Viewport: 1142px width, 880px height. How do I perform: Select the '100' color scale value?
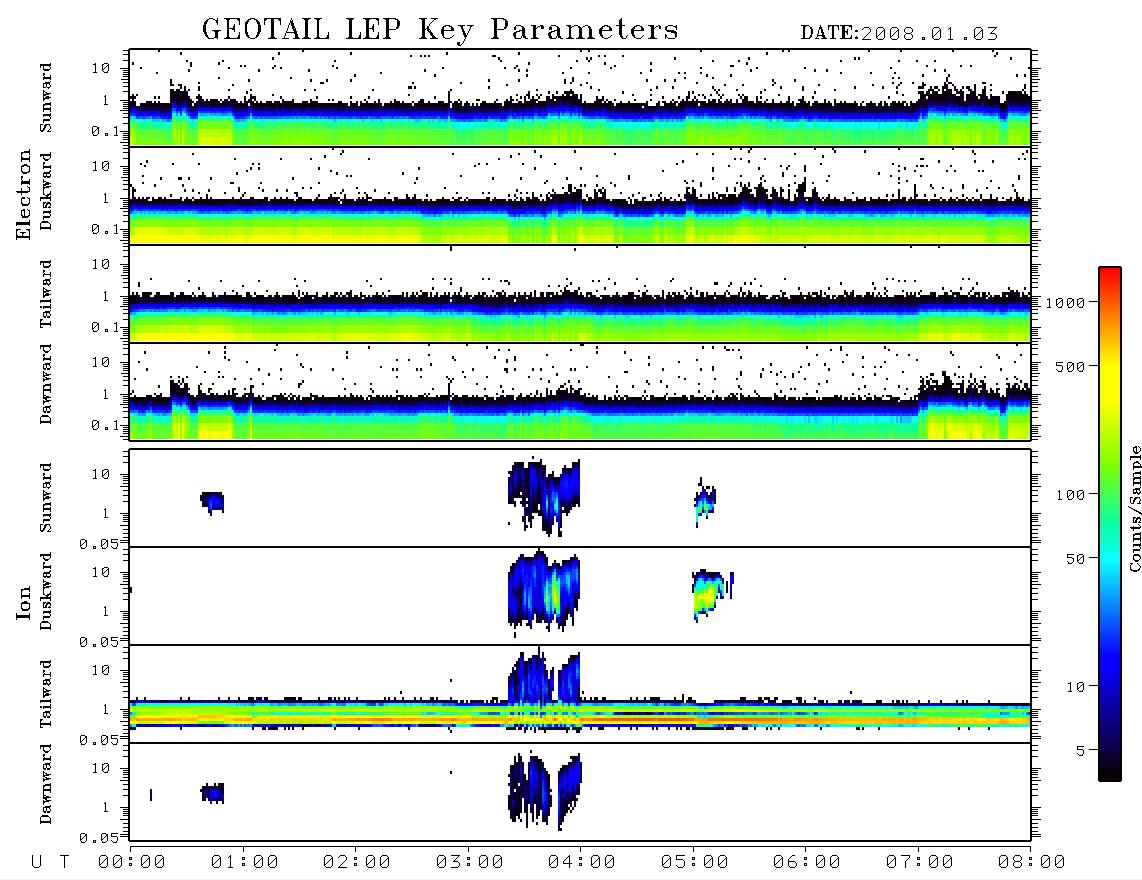tap(1070, 495)
